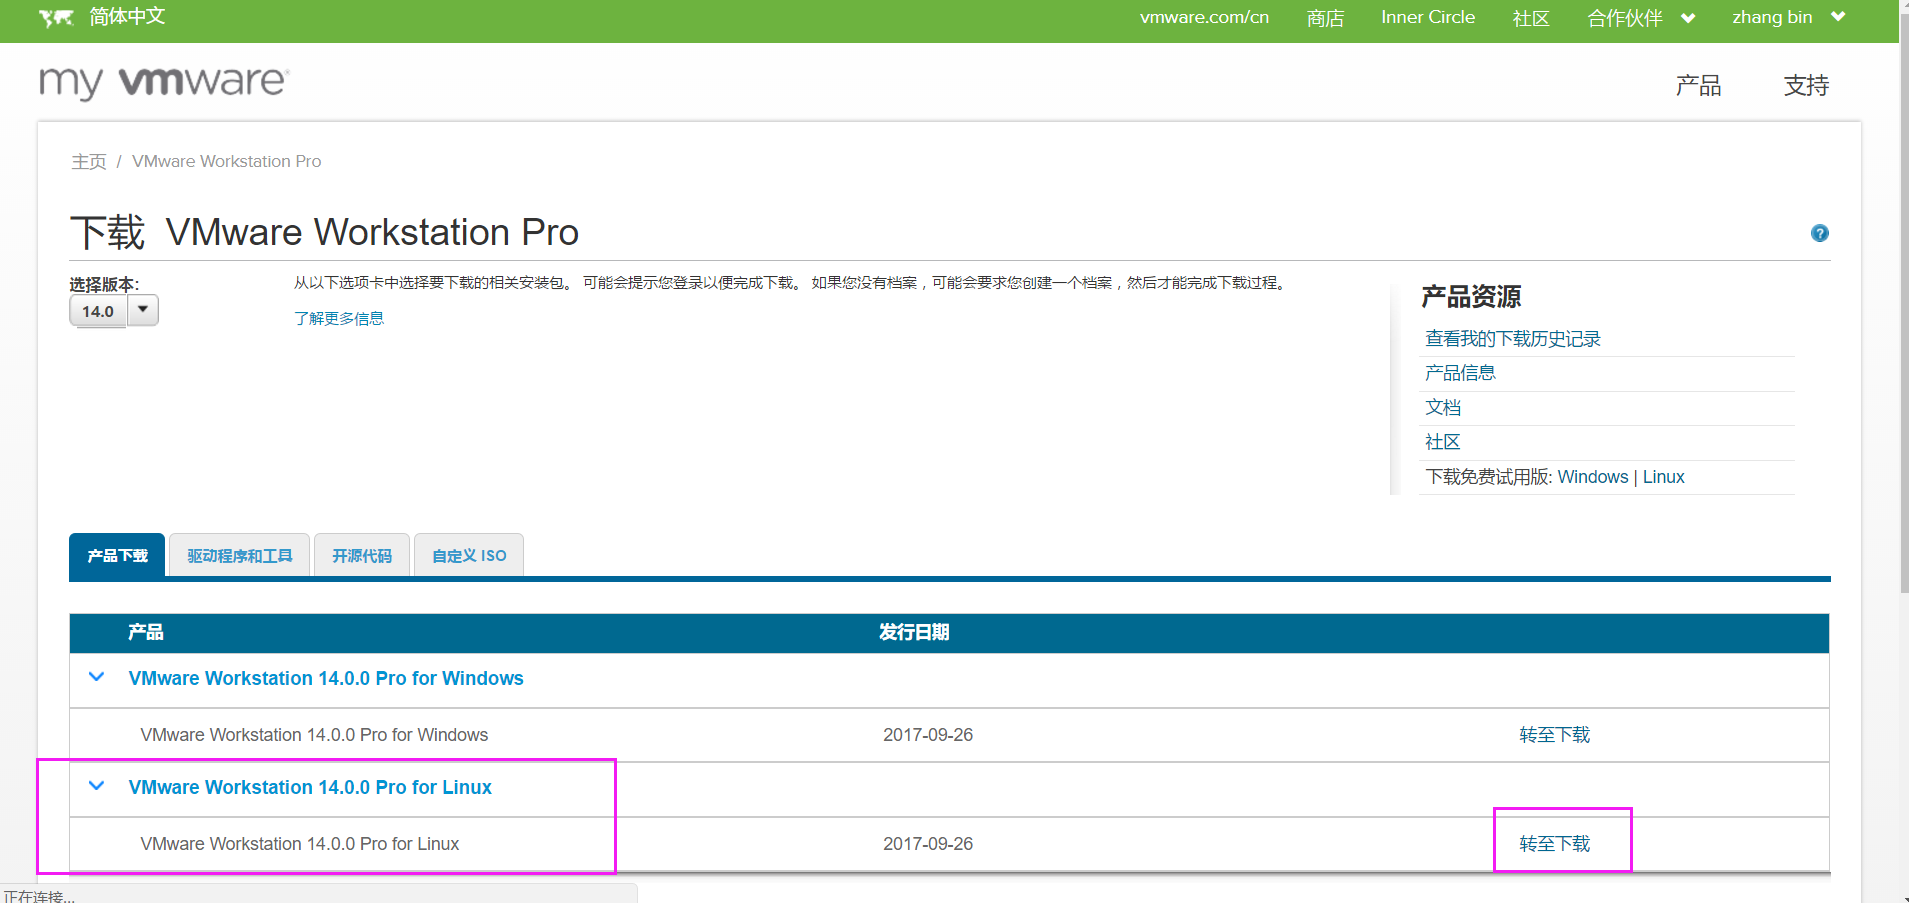Click the 产品 table column header

click(146, 632)
